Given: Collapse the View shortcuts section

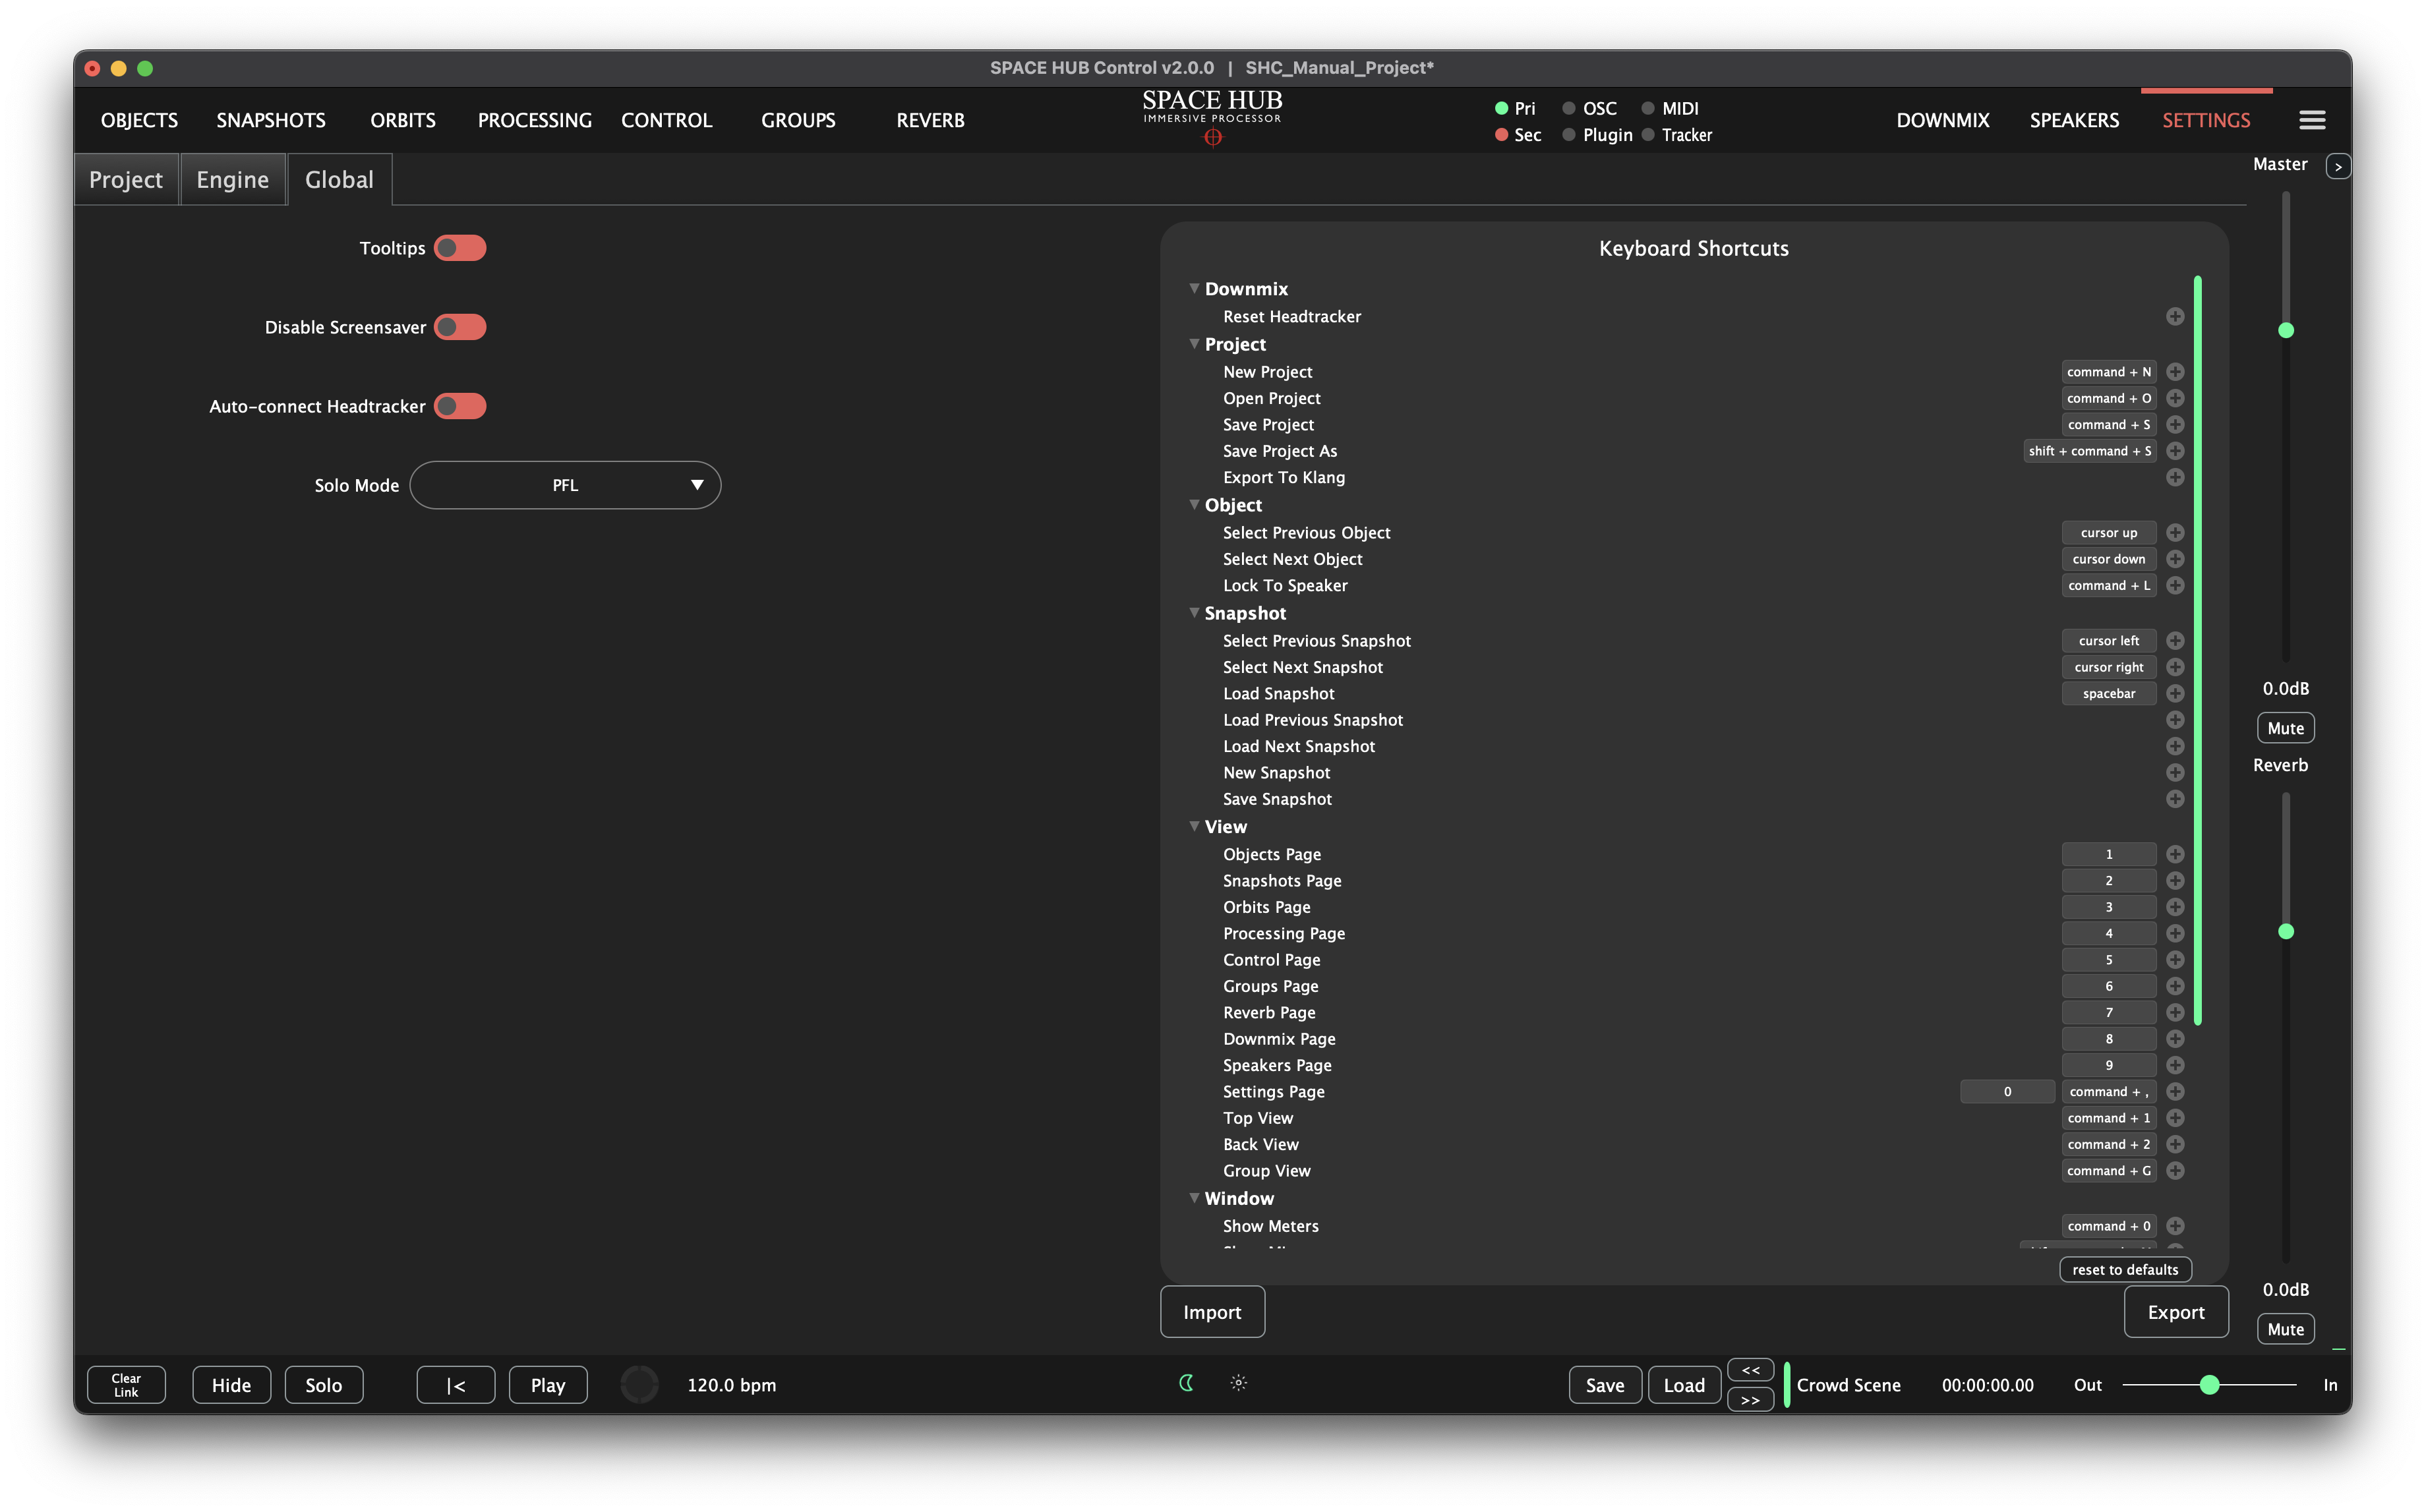Looking at the screenshot, I should 1194,826.
